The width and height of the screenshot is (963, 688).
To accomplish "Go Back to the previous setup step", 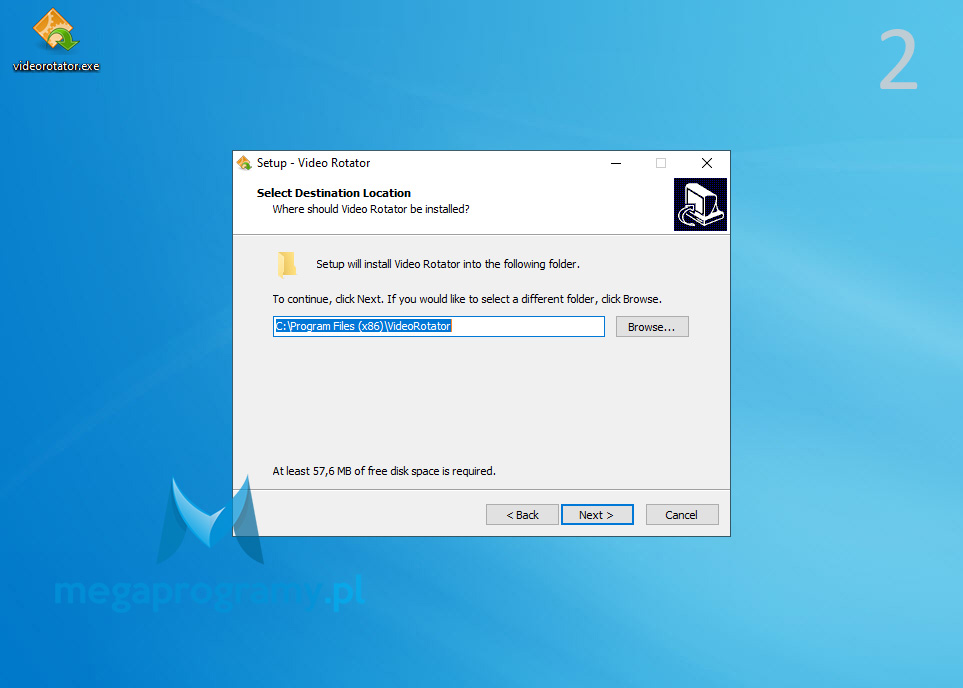I will point(522,515).
